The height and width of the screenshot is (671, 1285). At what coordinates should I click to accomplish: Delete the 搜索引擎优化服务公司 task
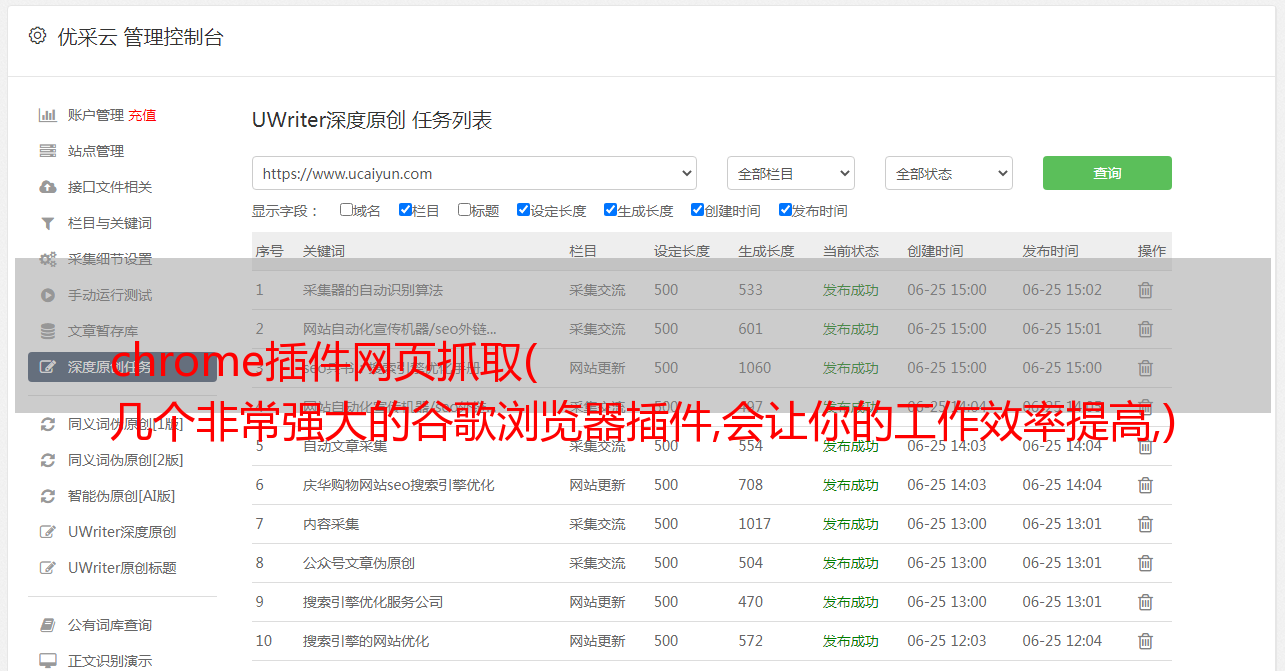(1145, 602)
